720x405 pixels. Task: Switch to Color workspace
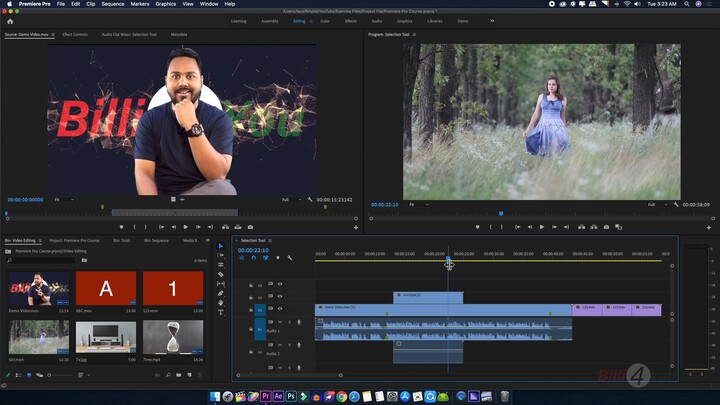coord(325,21)
